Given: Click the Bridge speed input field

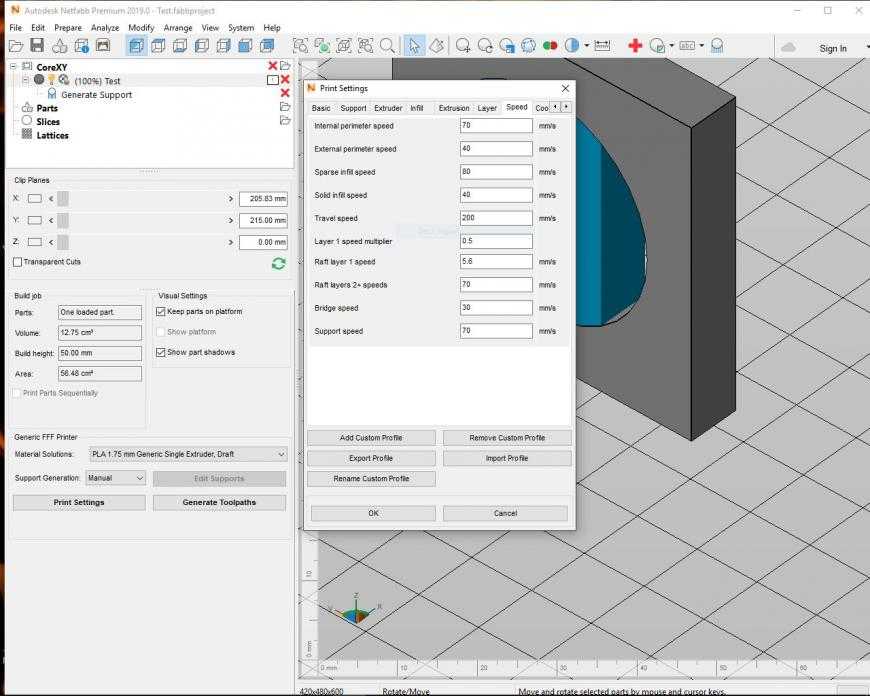Looking at the screenshot, I should click(496, 308).
